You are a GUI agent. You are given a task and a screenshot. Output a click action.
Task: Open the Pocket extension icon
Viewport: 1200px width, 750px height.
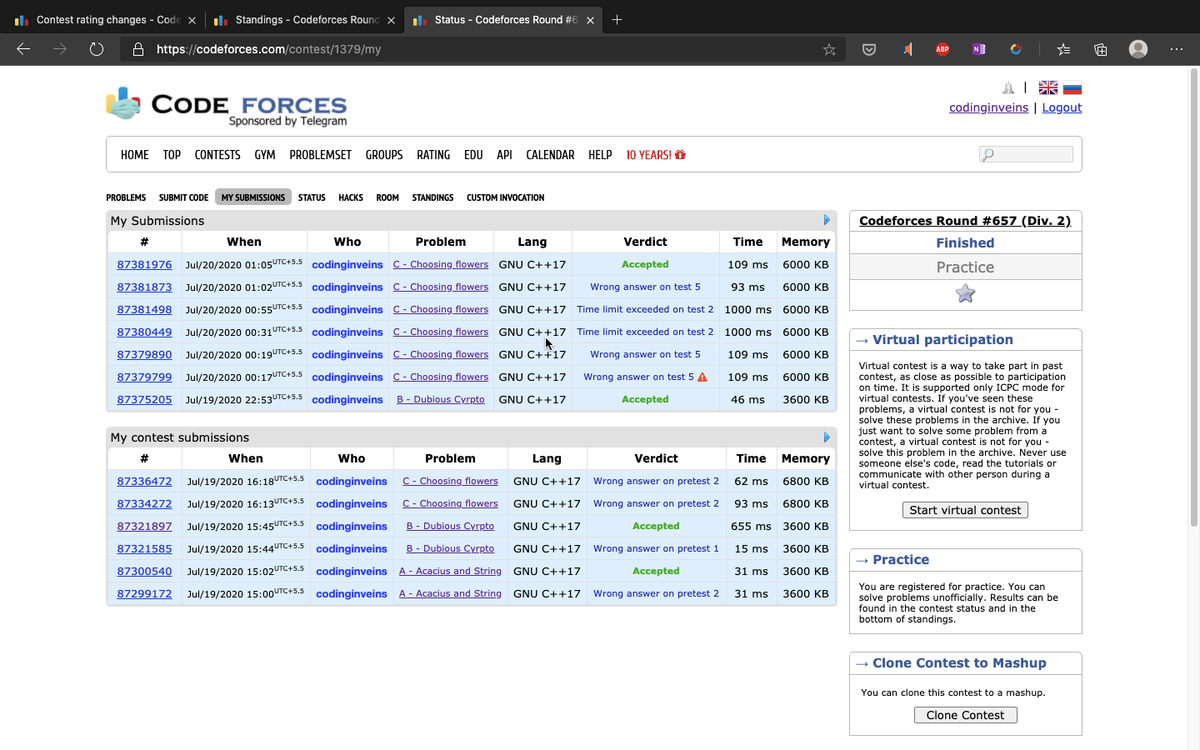pyautogui.click(x=870, y=49)
